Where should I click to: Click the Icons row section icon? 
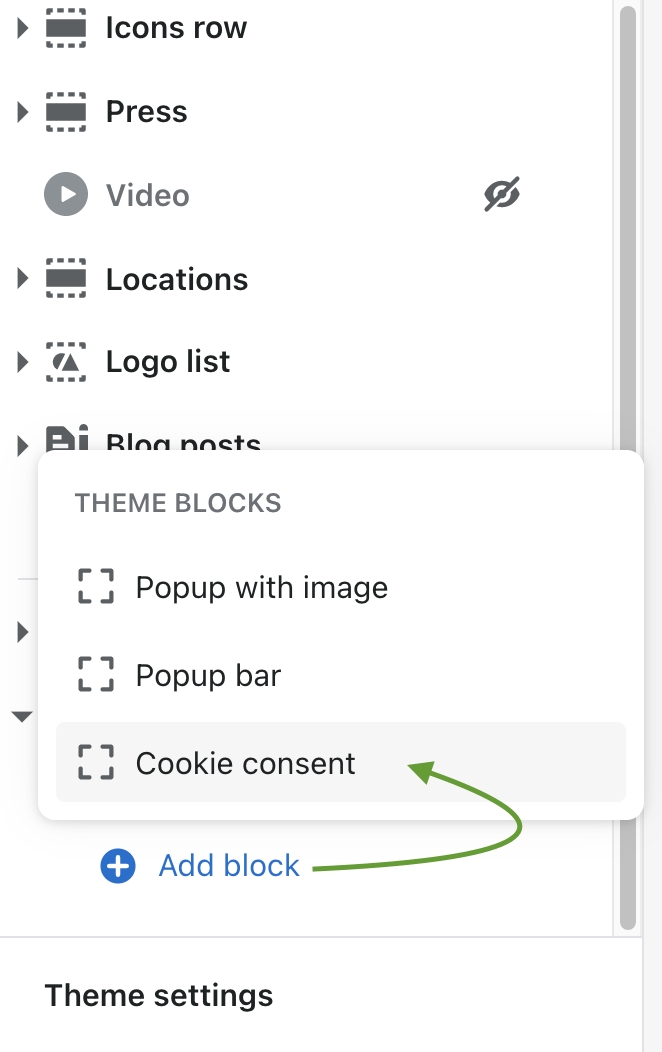[x=67, y=29]
